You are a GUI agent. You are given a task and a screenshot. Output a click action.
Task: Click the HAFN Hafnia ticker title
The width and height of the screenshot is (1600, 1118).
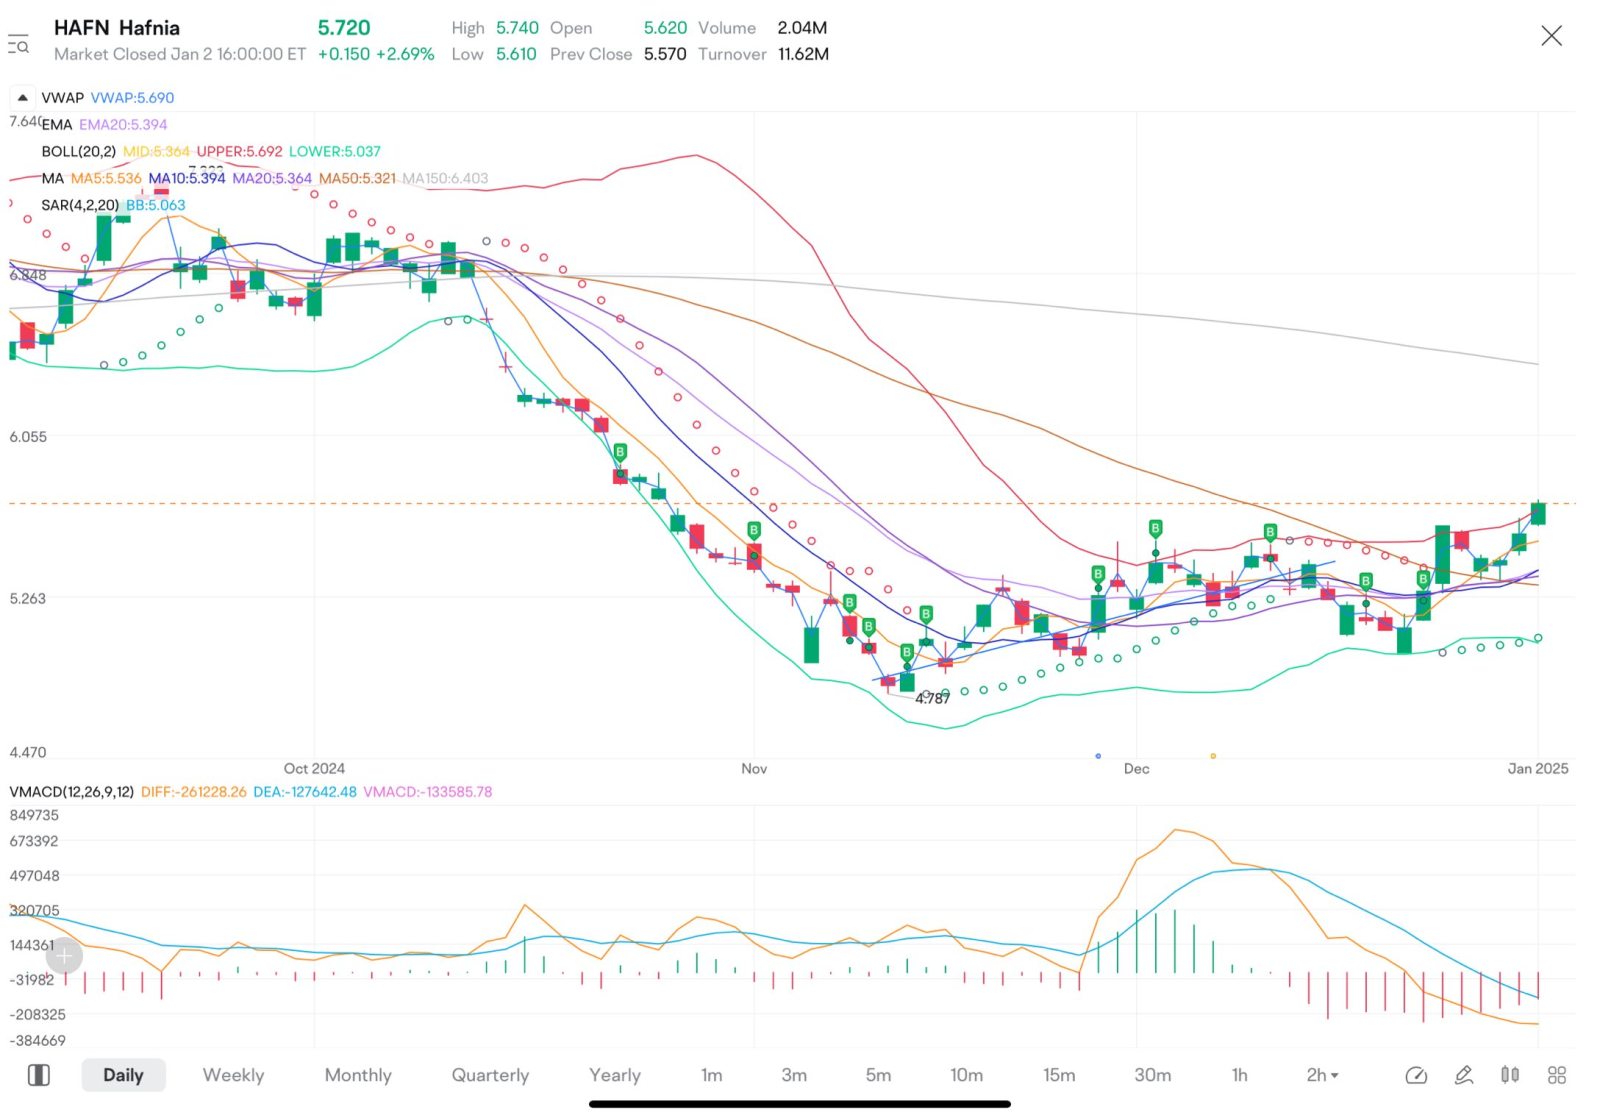(117, 27)
